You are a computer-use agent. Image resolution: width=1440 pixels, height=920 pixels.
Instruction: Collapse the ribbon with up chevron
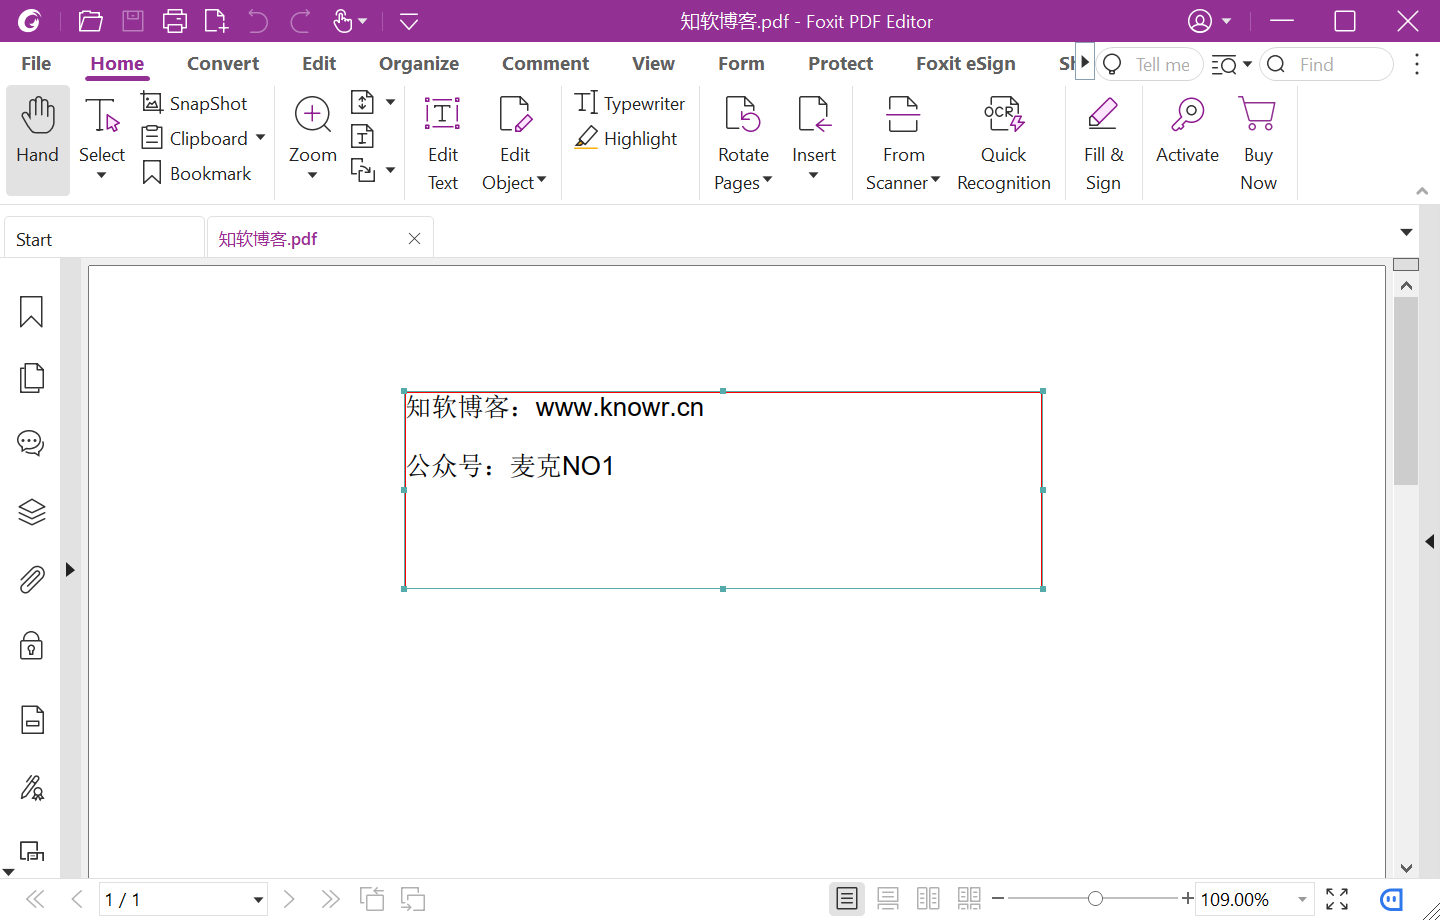[1422, 191]
